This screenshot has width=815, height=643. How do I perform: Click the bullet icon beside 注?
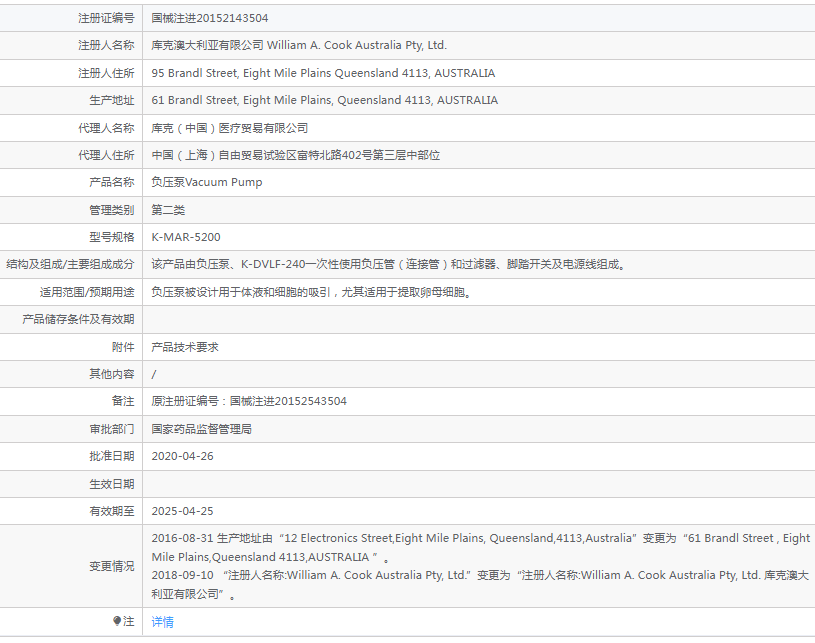[117, 621]
